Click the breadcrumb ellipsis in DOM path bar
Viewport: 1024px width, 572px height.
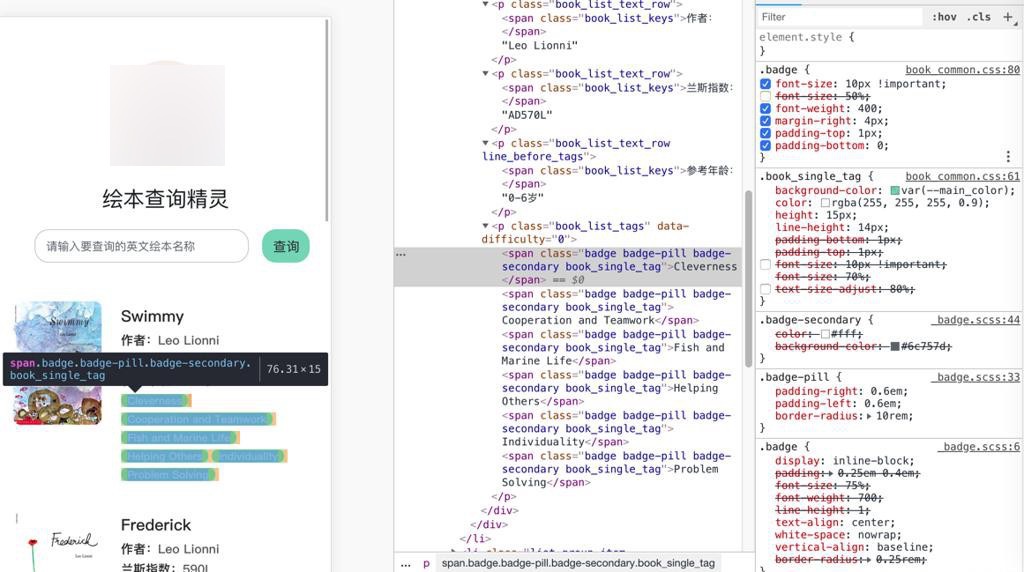coord(406,564)
